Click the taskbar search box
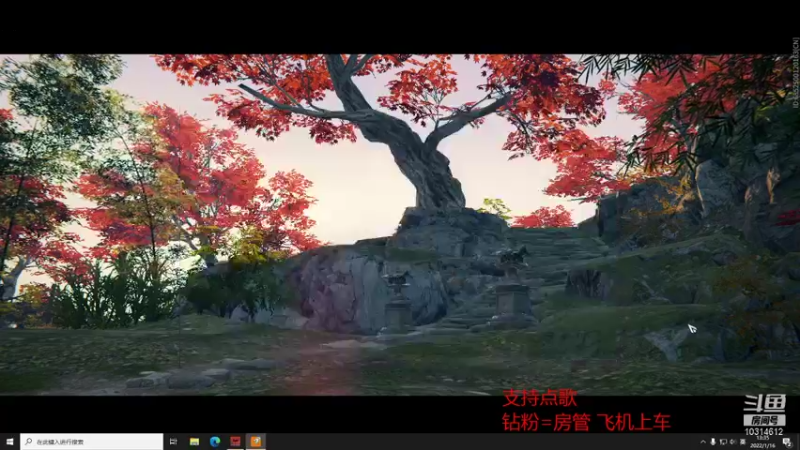 click(92, 442)
